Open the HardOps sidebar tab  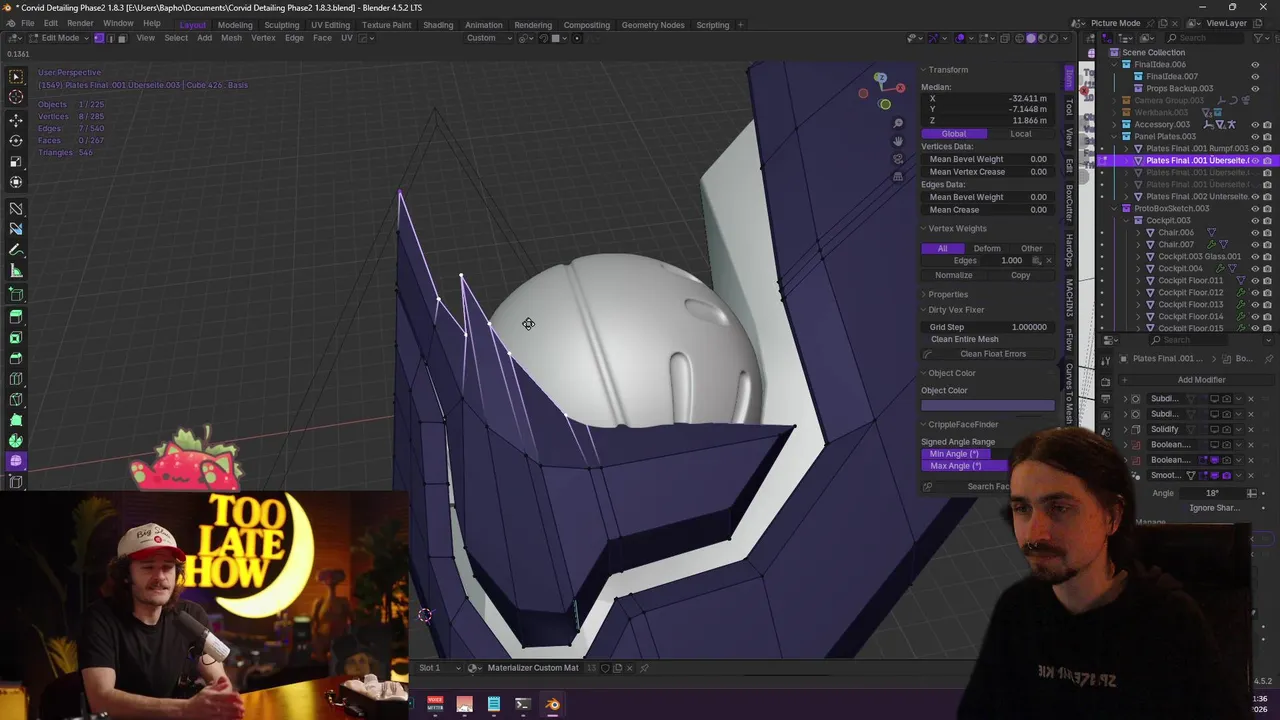click(1068, 251)
